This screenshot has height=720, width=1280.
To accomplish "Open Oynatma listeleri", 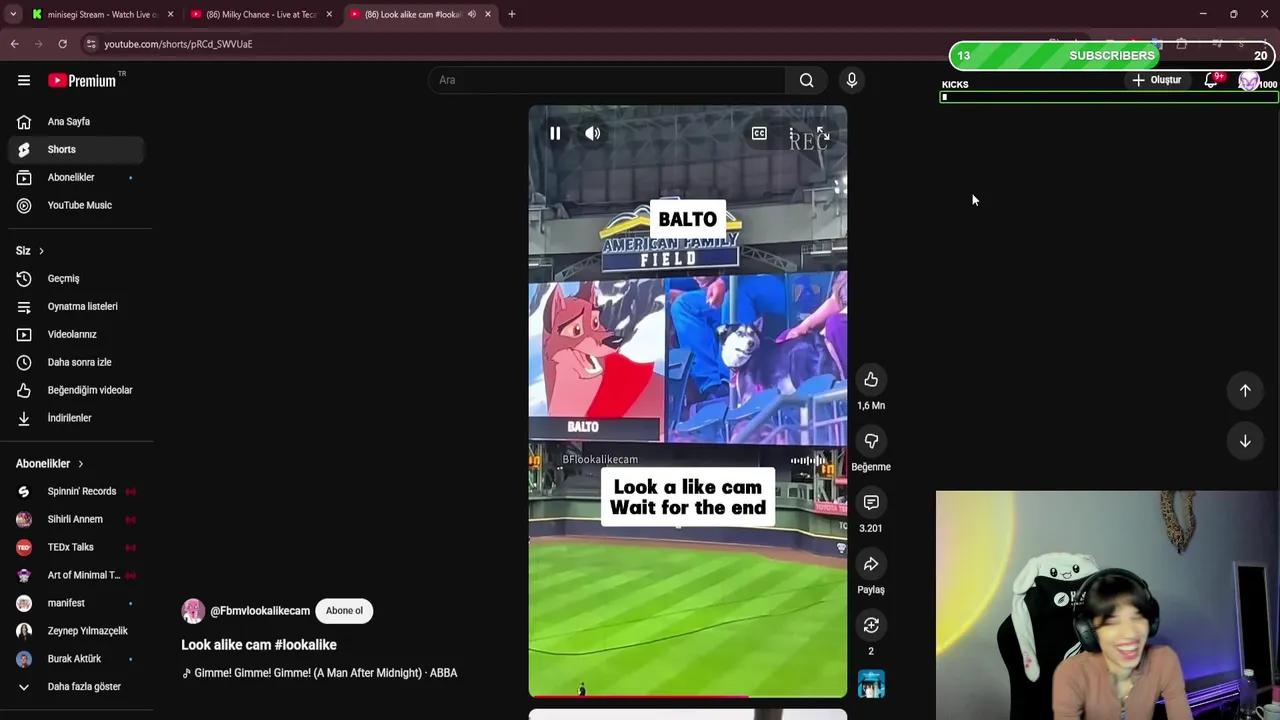I will point(76,306).
